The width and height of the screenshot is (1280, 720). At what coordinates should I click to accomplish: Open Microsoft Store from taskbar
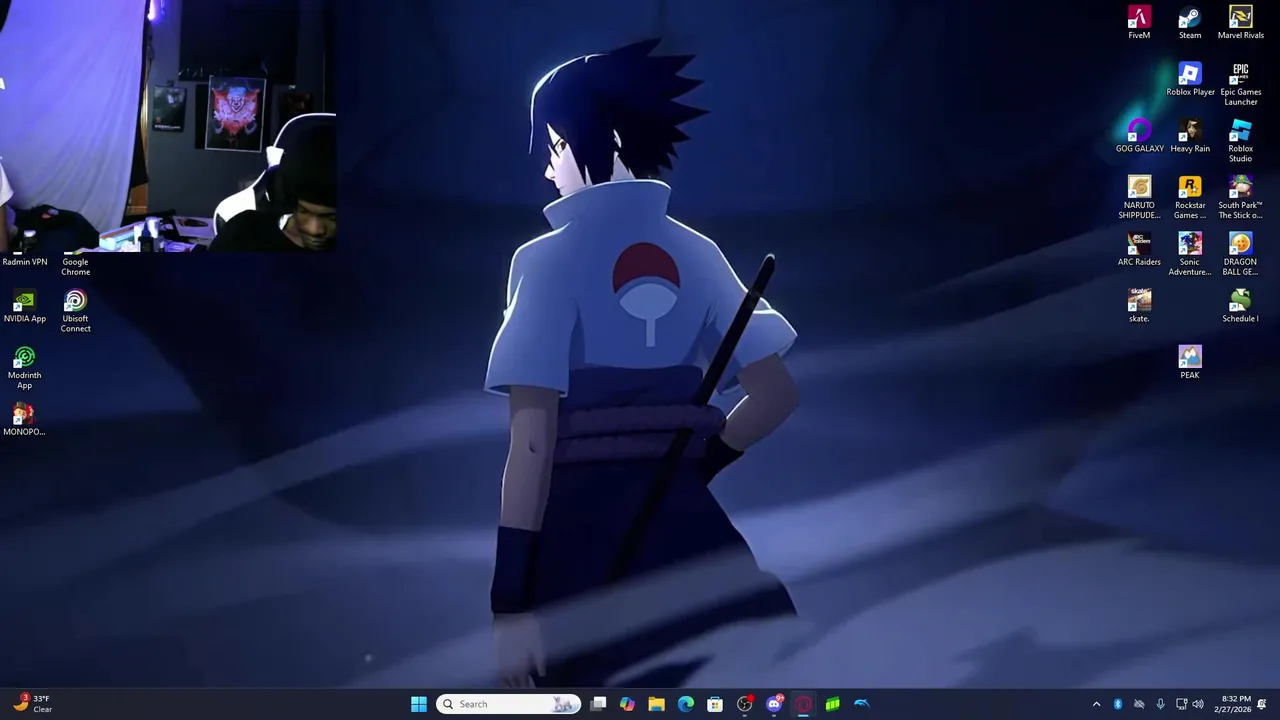pyautogui.click(x=715, y=704)
